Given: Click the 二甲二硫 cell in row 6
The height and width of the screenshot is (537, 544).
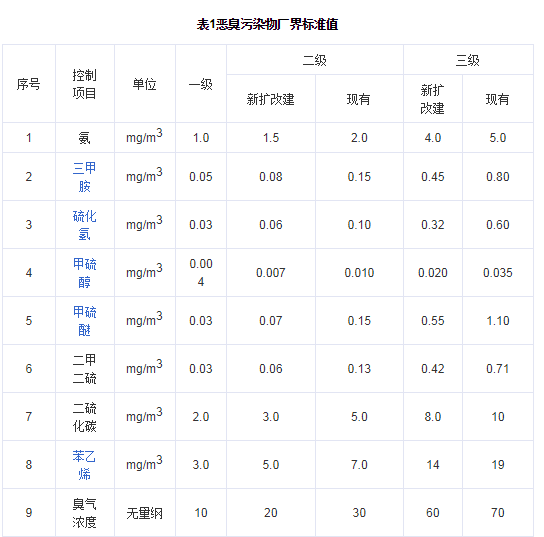Looking at the screenshot, I should click(x=84, y=369).
